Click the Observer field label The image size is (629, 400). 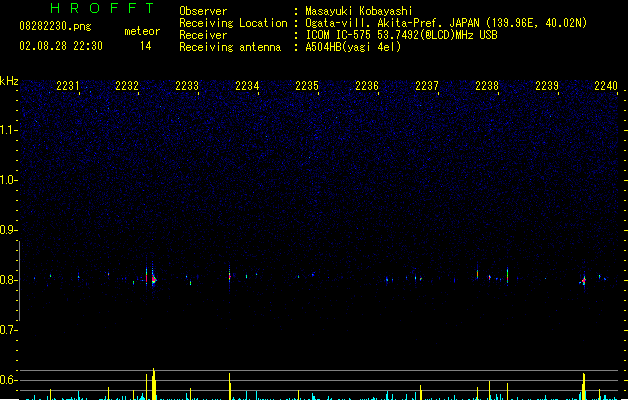pos(203,11)
